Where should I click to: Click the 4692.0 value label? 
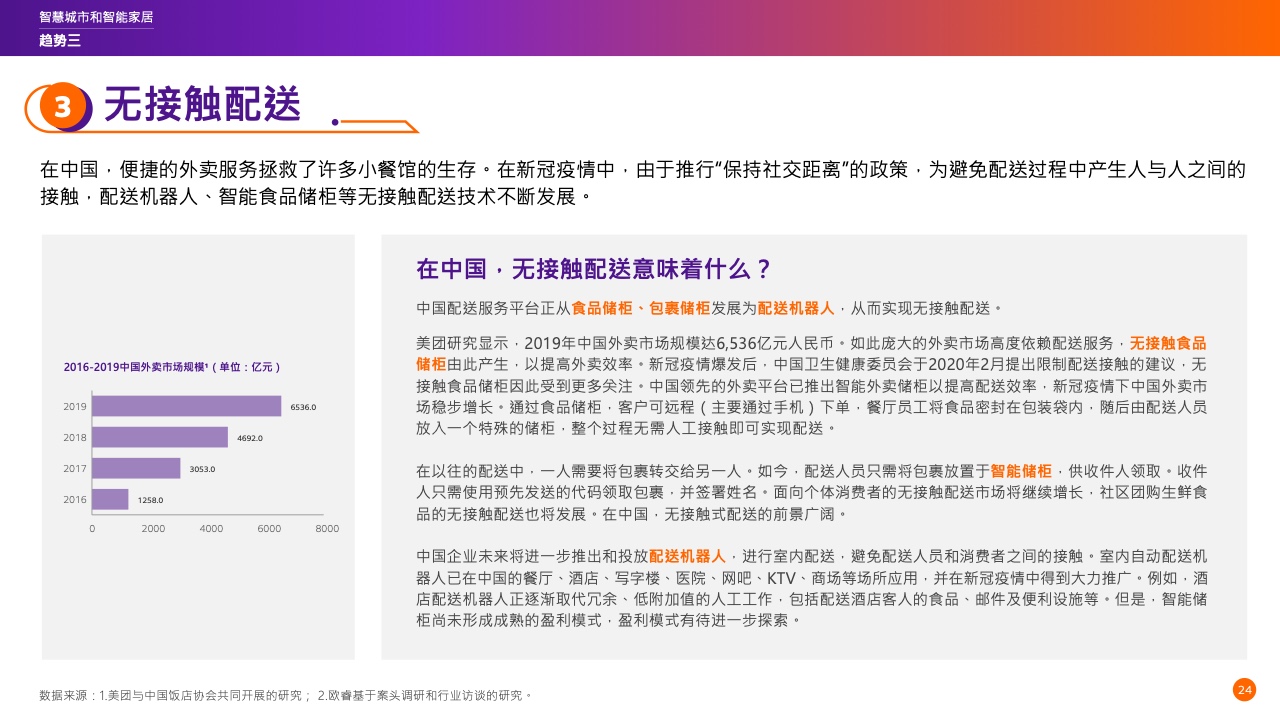pyautogui.click(x=250, y=438)
